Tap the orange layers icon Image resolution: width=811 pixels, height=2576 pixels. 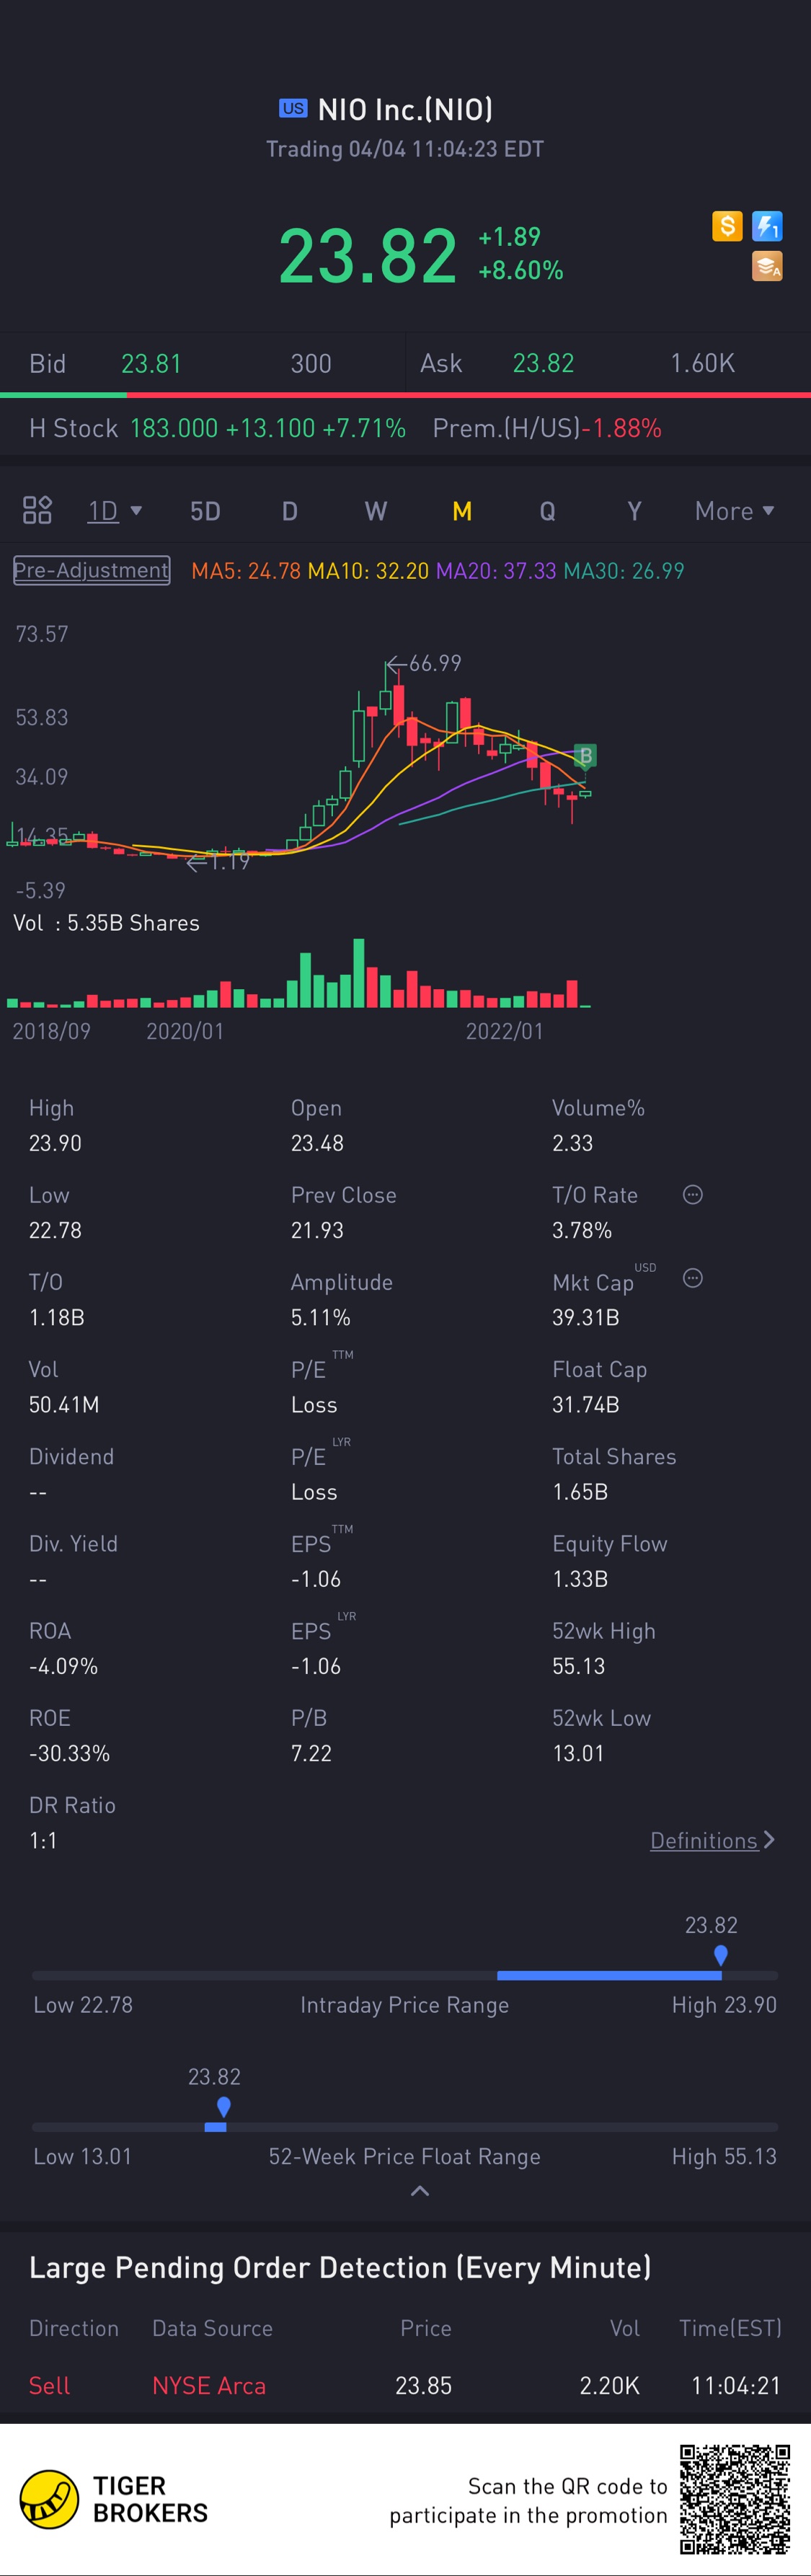[x=767, y=266]
